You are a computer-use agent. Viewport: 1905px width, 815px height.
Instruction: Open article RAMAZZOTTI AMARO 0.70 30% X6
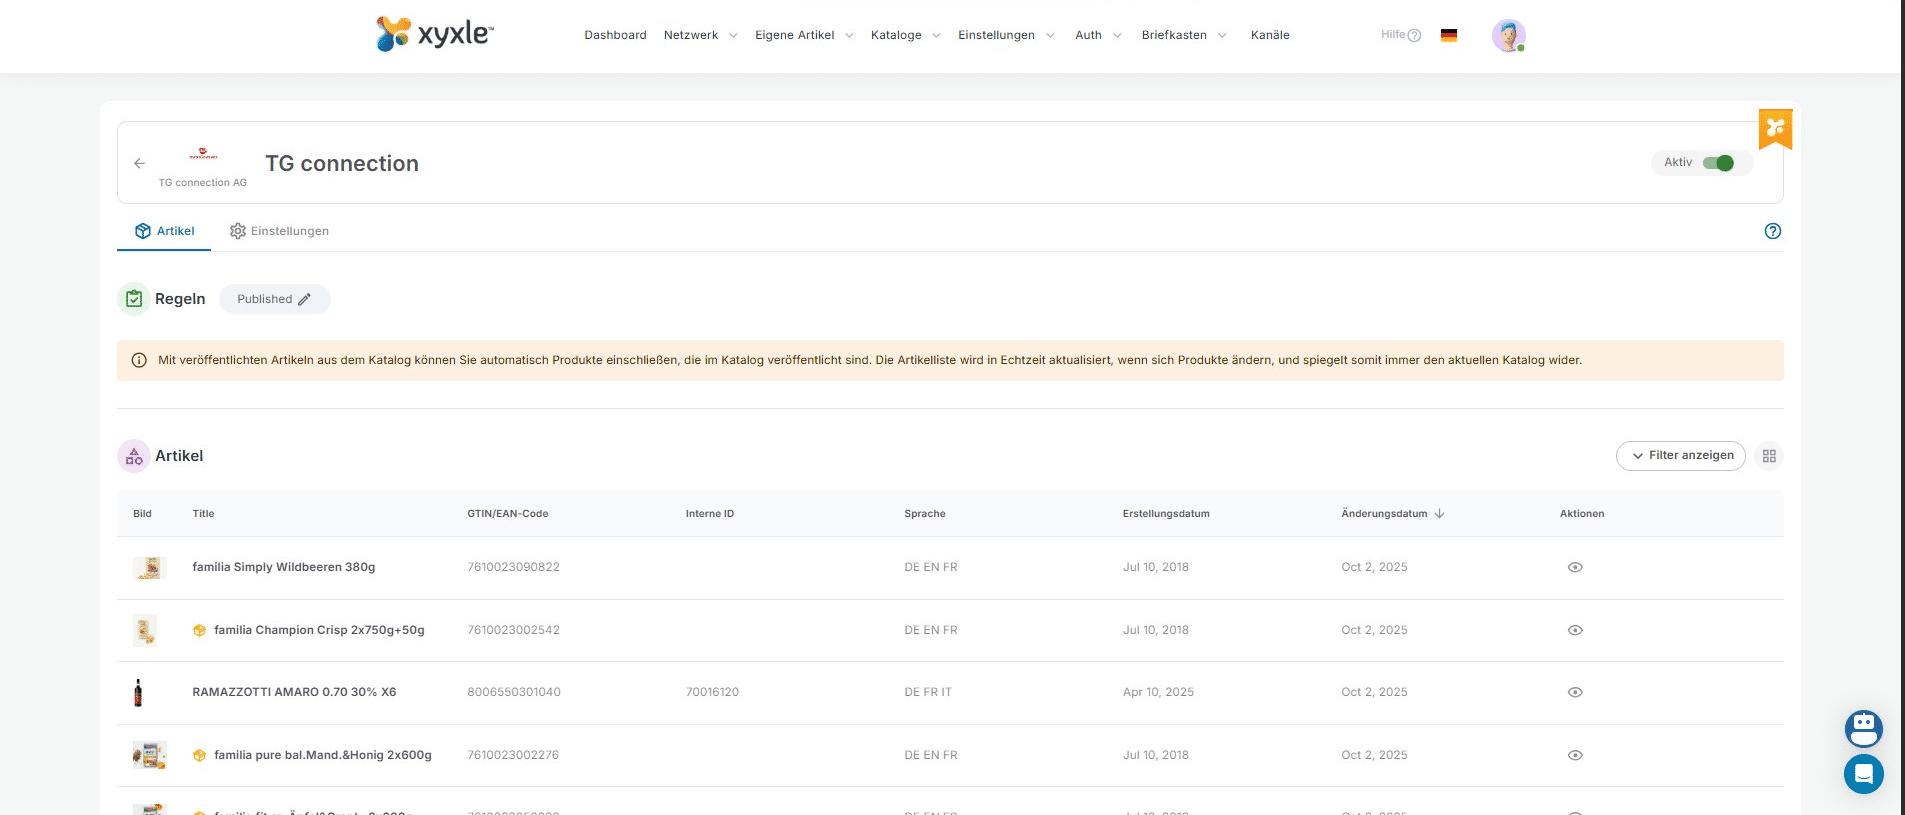(294, 692)
